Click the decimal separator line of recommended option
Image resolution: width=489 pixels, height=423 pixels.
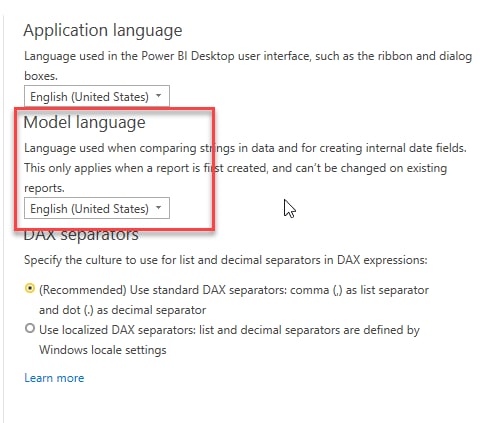coord(122,310)
